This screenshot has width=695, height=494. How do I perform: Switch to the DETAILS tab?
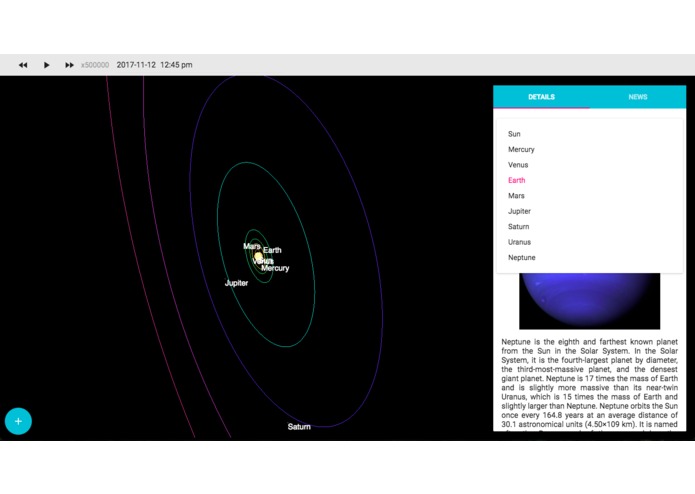541,97
